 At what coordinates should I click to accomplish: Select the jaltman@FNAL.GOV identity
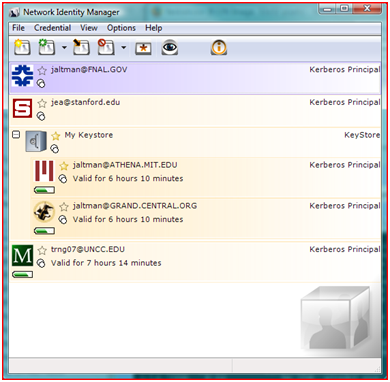click(x=195, y=78)
